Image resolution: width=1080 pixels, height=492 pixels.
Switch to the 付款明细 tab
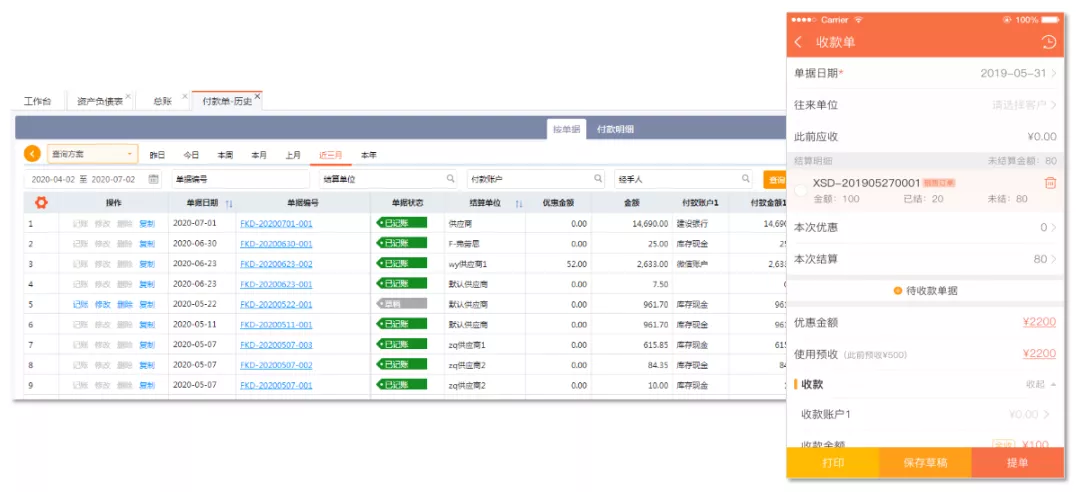(615, 129)
